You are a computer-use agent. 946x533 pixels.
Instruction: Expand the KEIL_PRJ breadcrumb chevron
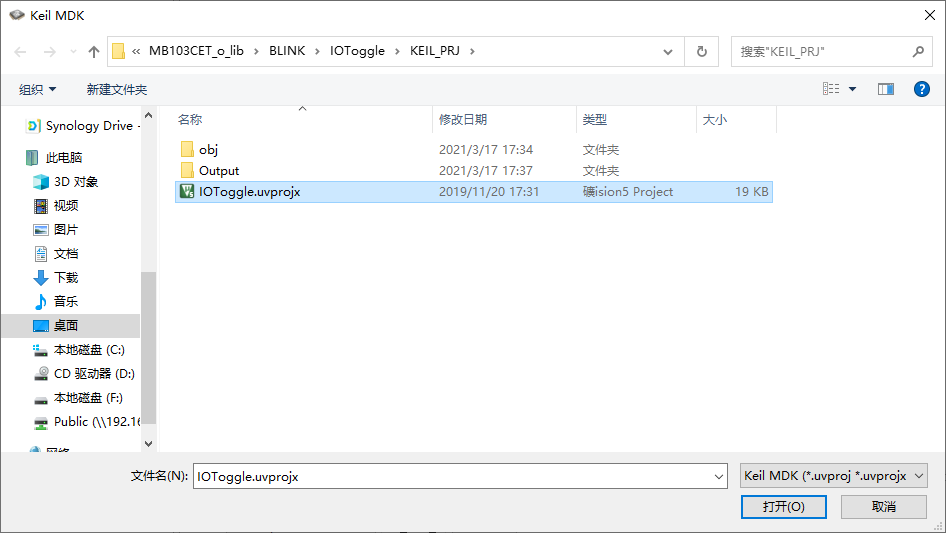(472, 51)
